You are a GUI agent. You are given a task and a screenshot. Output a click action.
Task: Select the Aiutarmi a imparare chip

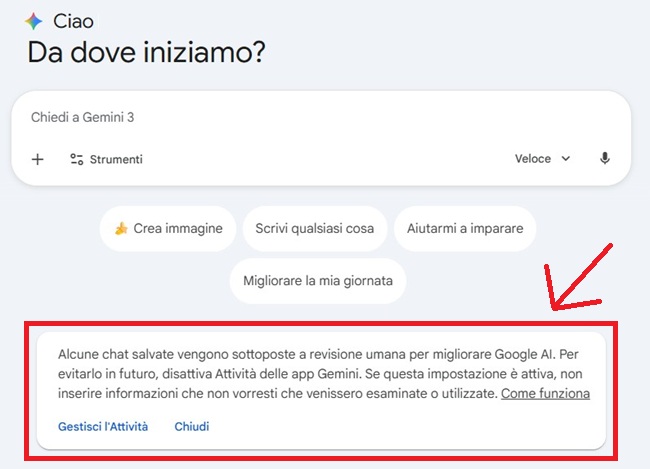[465, 228]
